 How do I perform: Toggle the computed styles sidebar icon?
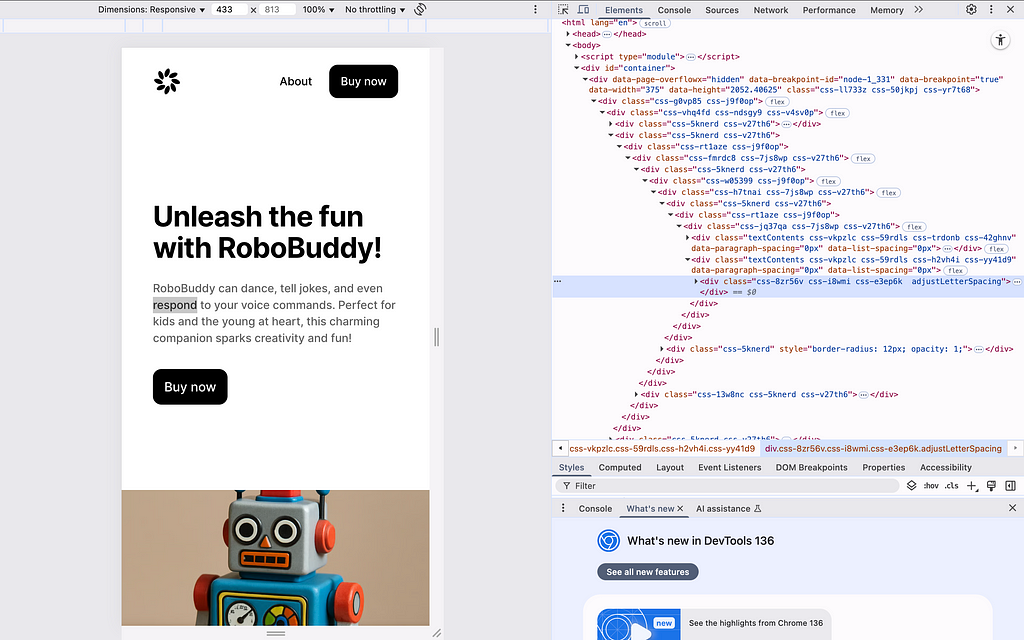tap(1010, 486)
